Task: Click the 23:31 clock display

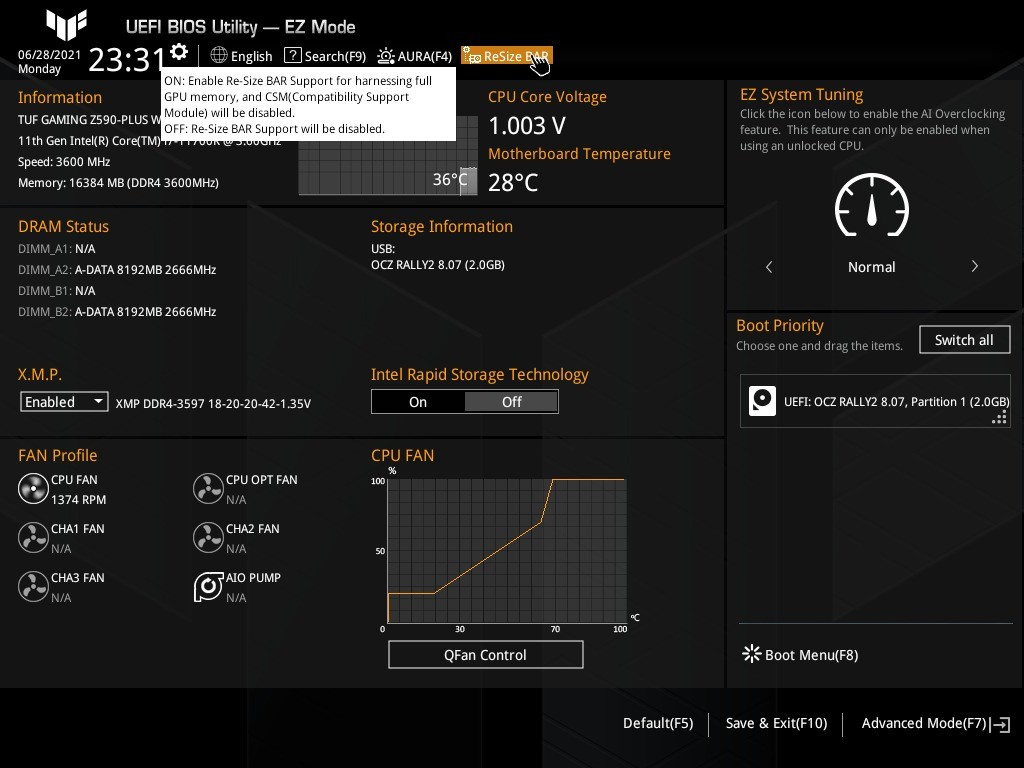Action: pos(126,59)
